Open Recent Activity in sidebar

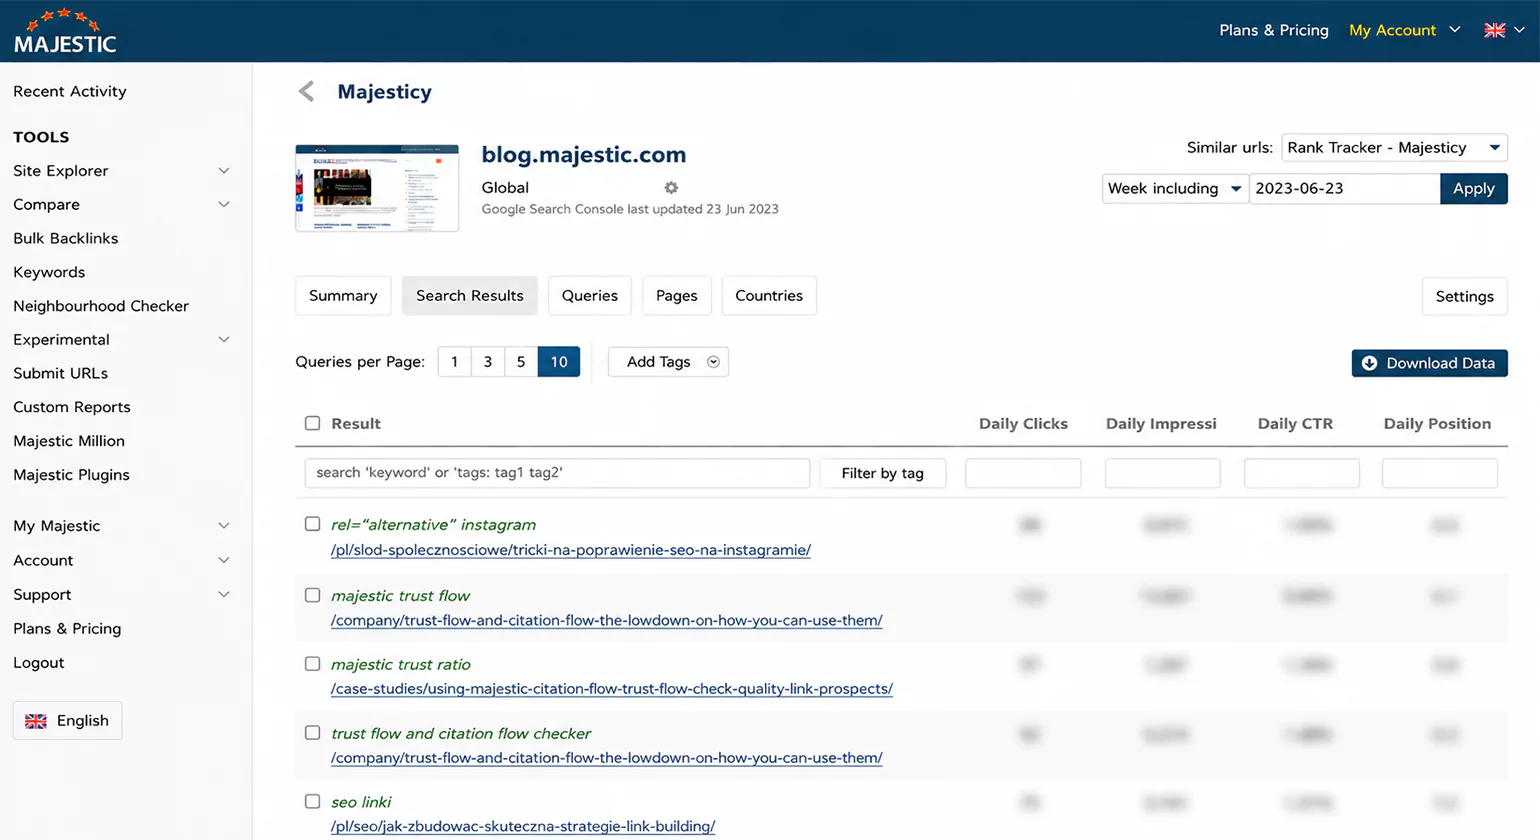(x=70, y=91)
